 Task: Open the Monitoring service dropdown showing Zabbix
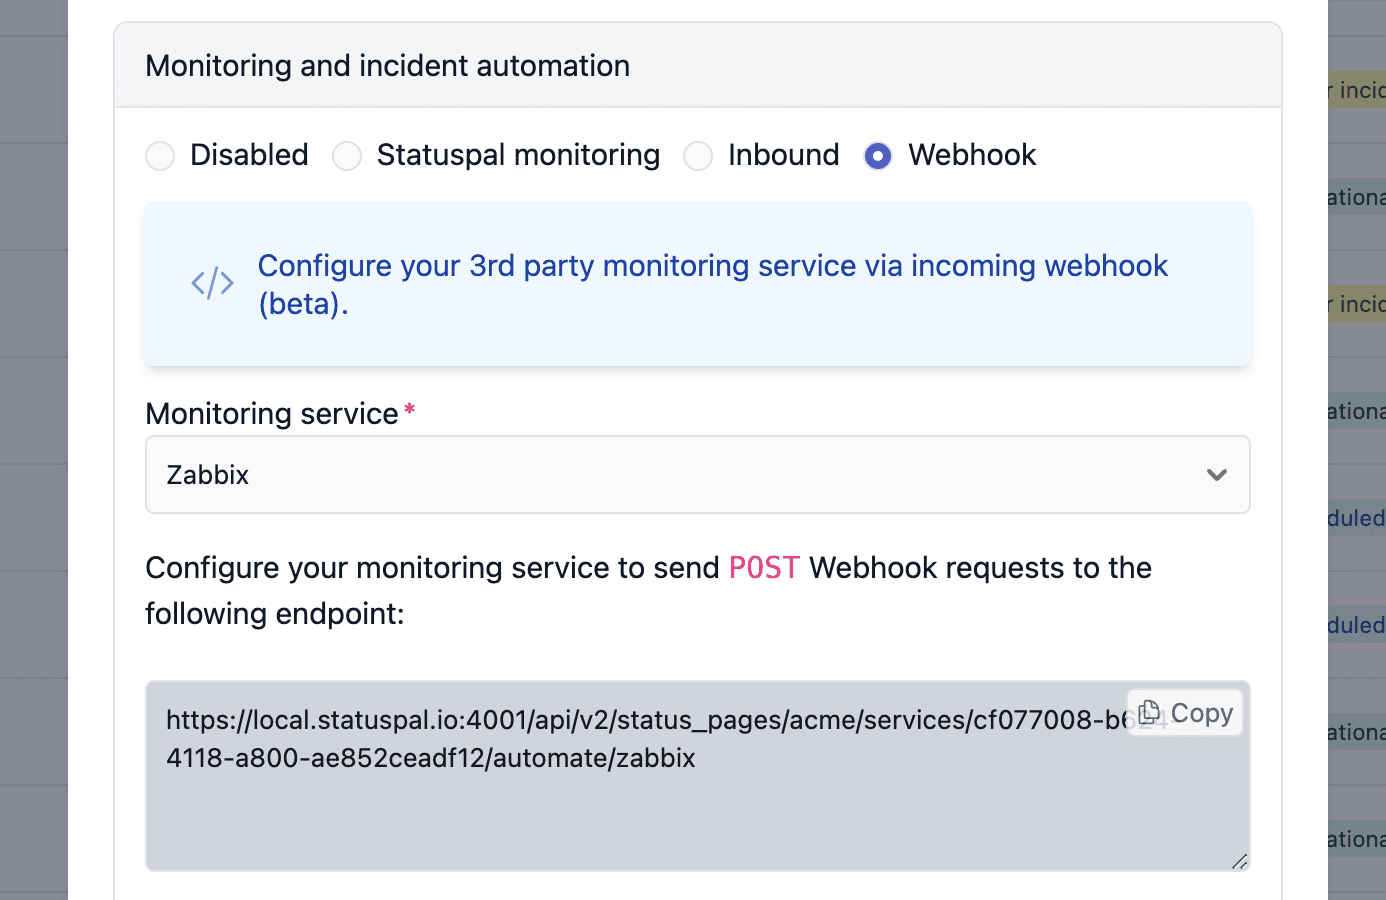698,475
